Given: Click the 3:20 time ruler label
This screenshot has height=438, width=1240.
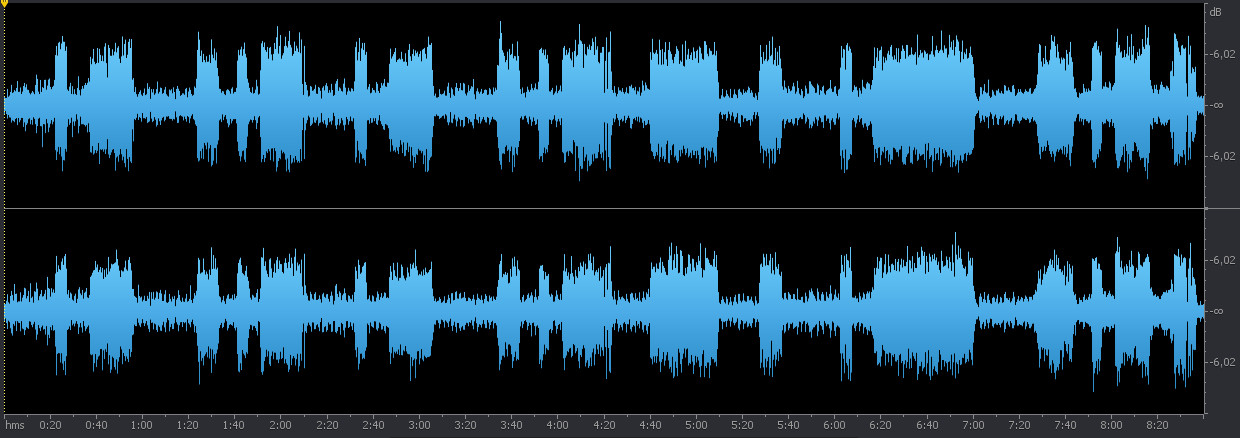Looking at the screenshot, I should [465, 424].
